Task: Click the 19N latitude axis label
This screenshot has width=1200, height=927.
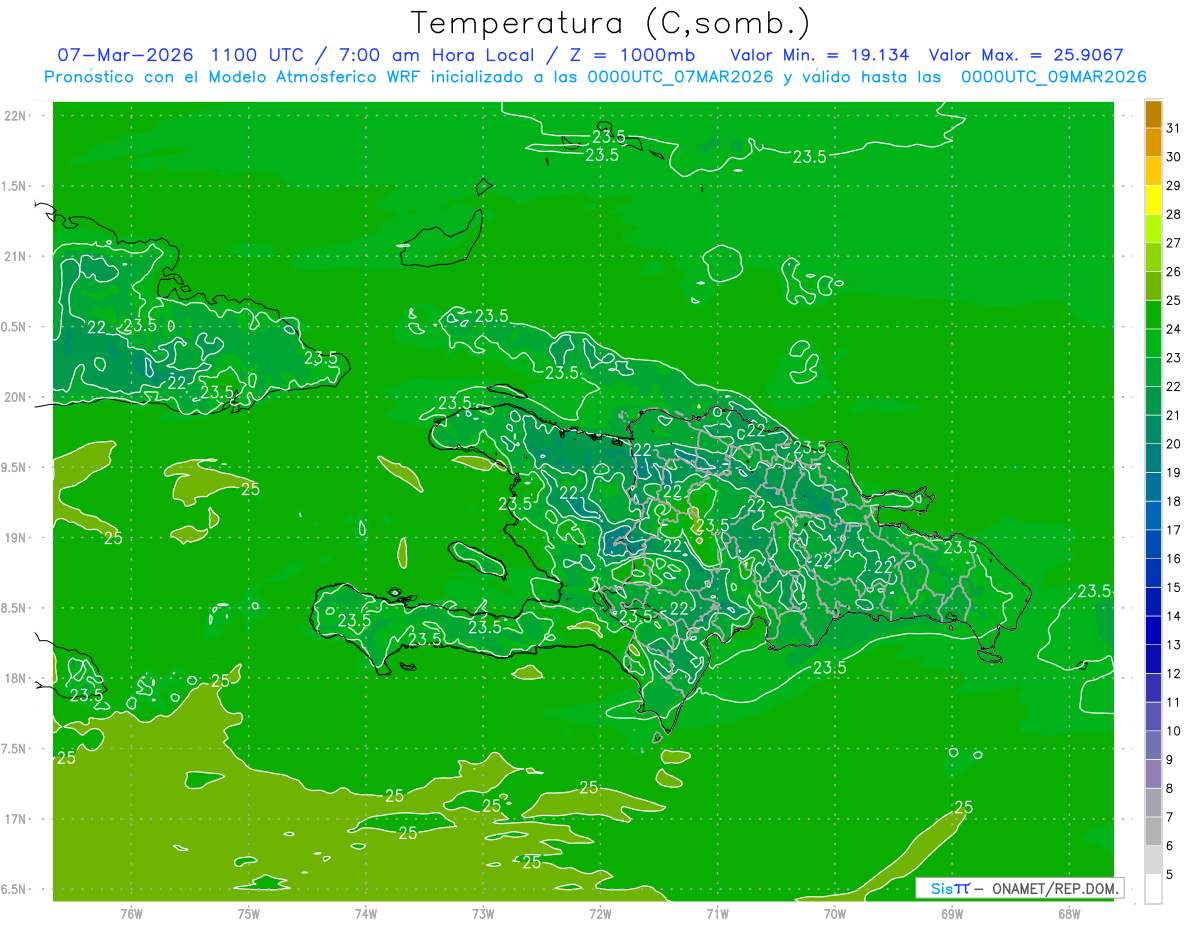Action: click(x=17, y=538)
